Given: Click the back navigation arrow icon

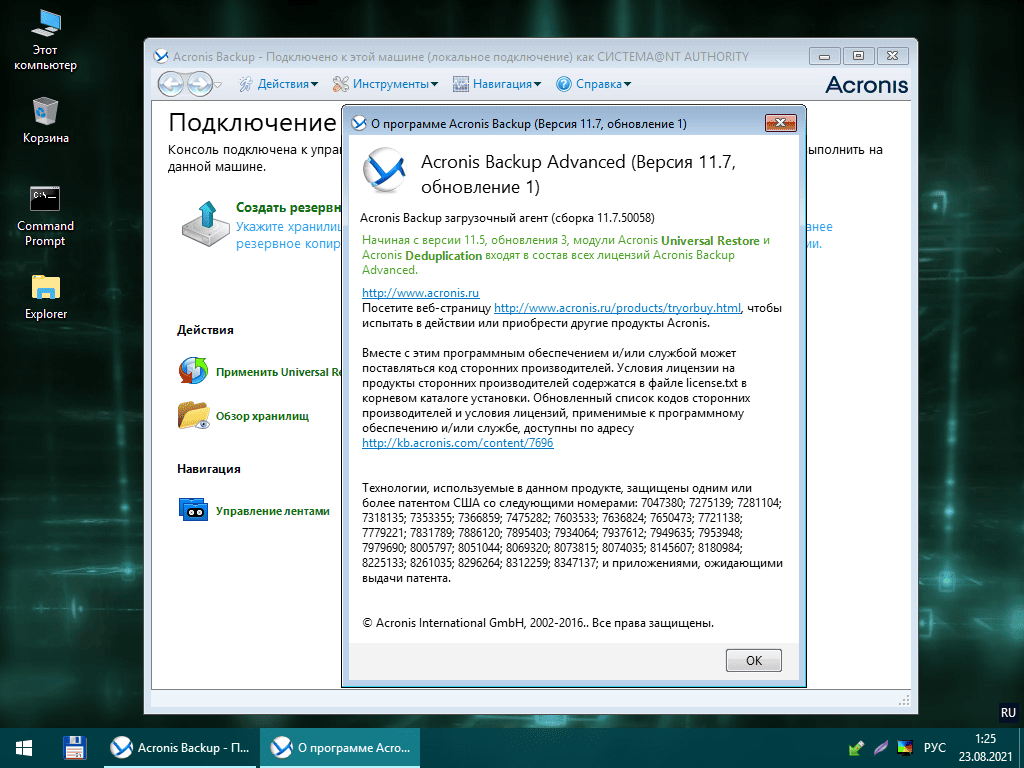Looking at the screenshot, I should (x=171, y=85).
